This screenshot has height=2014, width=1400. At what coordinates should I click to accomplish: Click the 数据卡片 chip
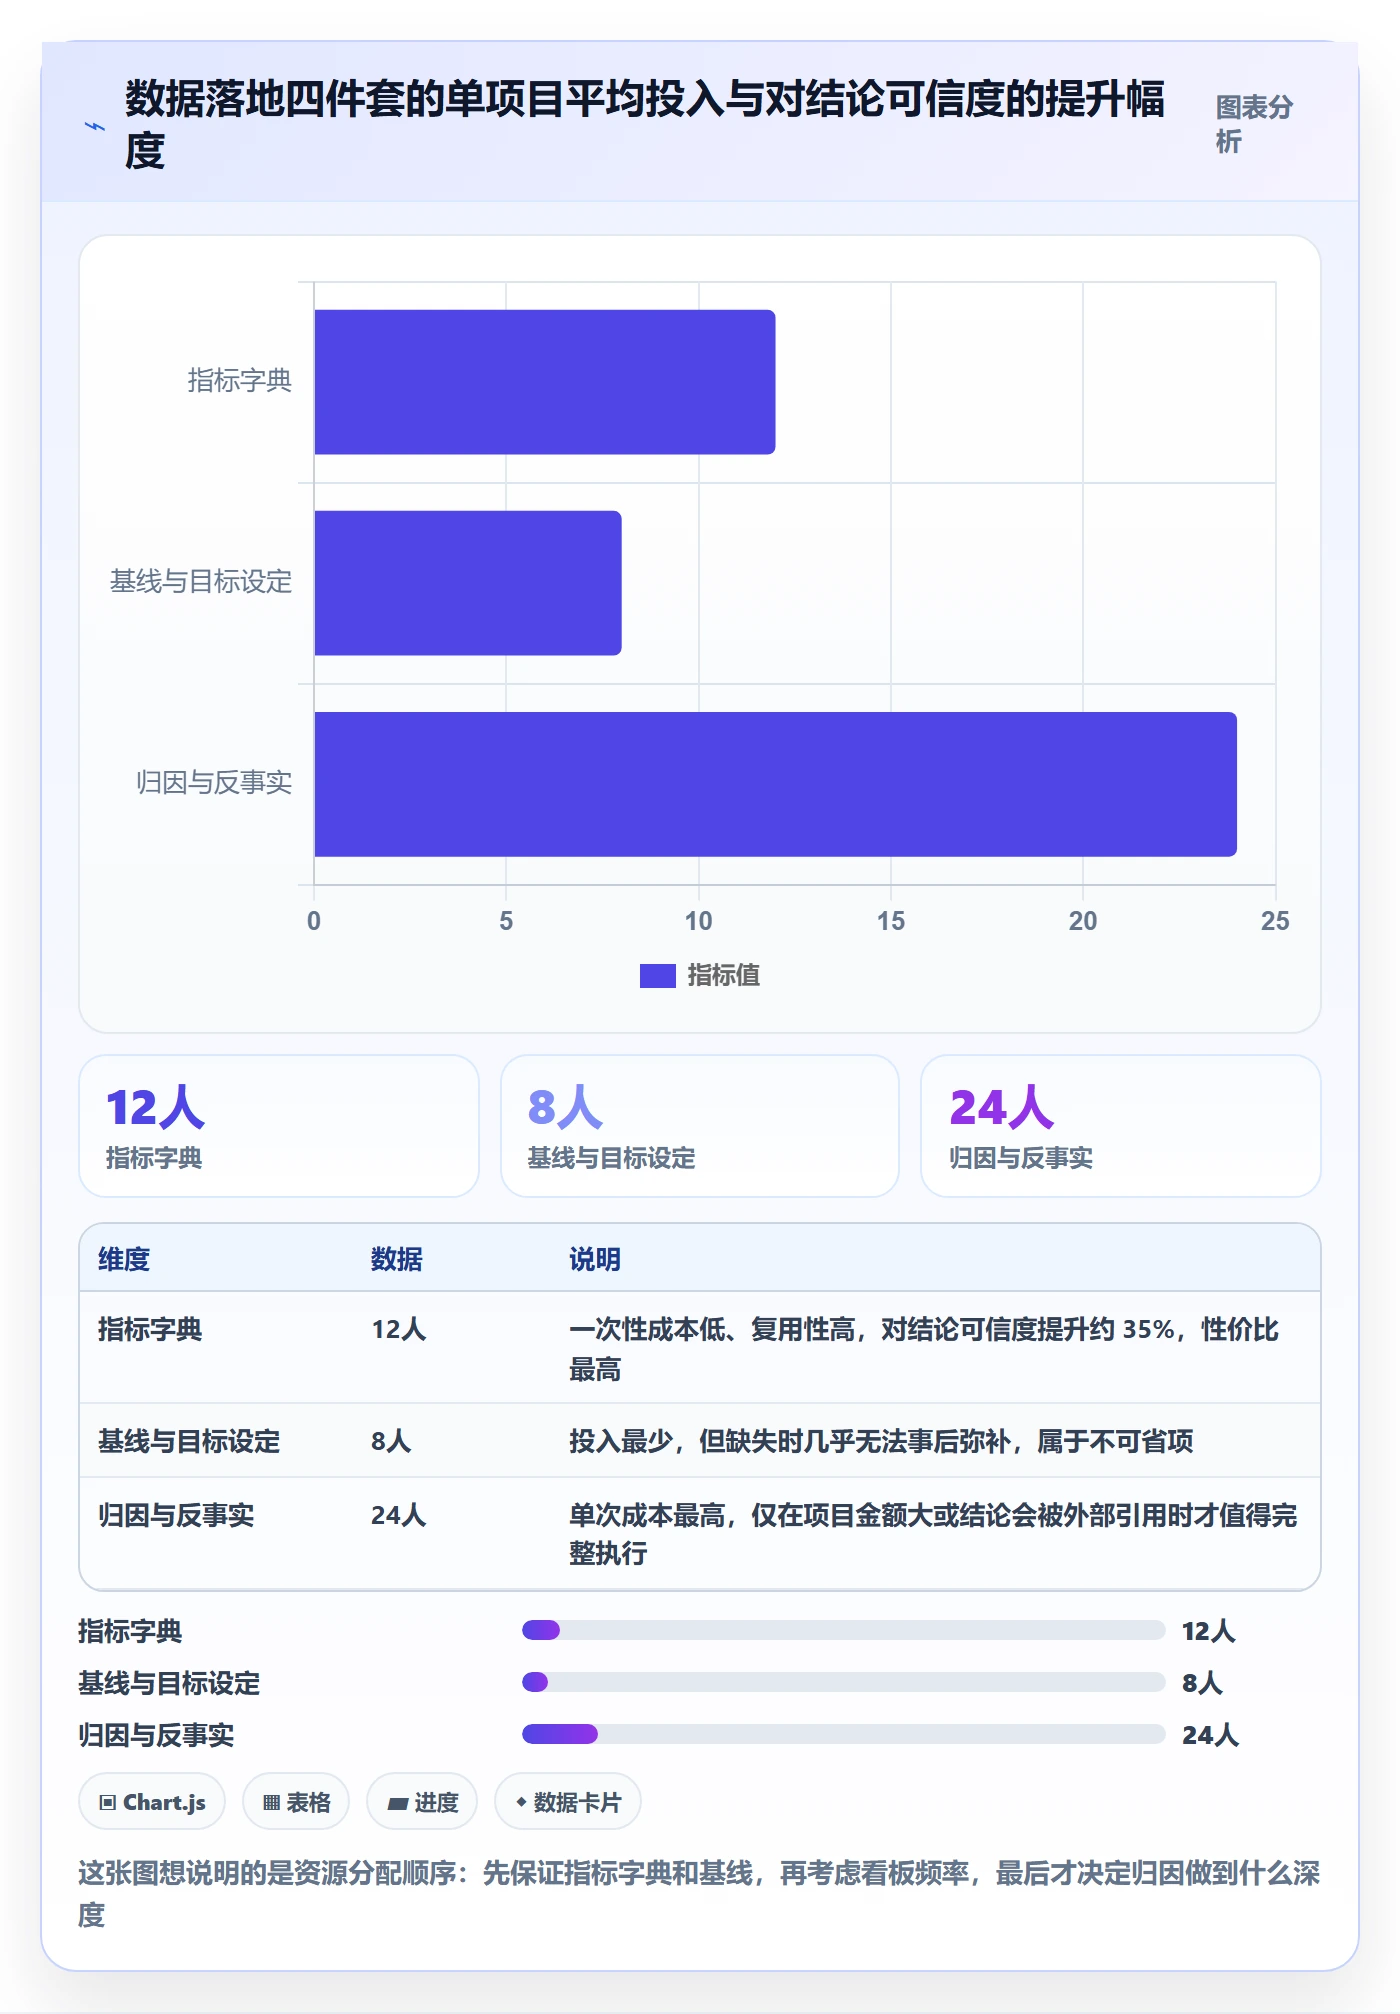point(568,1802)
